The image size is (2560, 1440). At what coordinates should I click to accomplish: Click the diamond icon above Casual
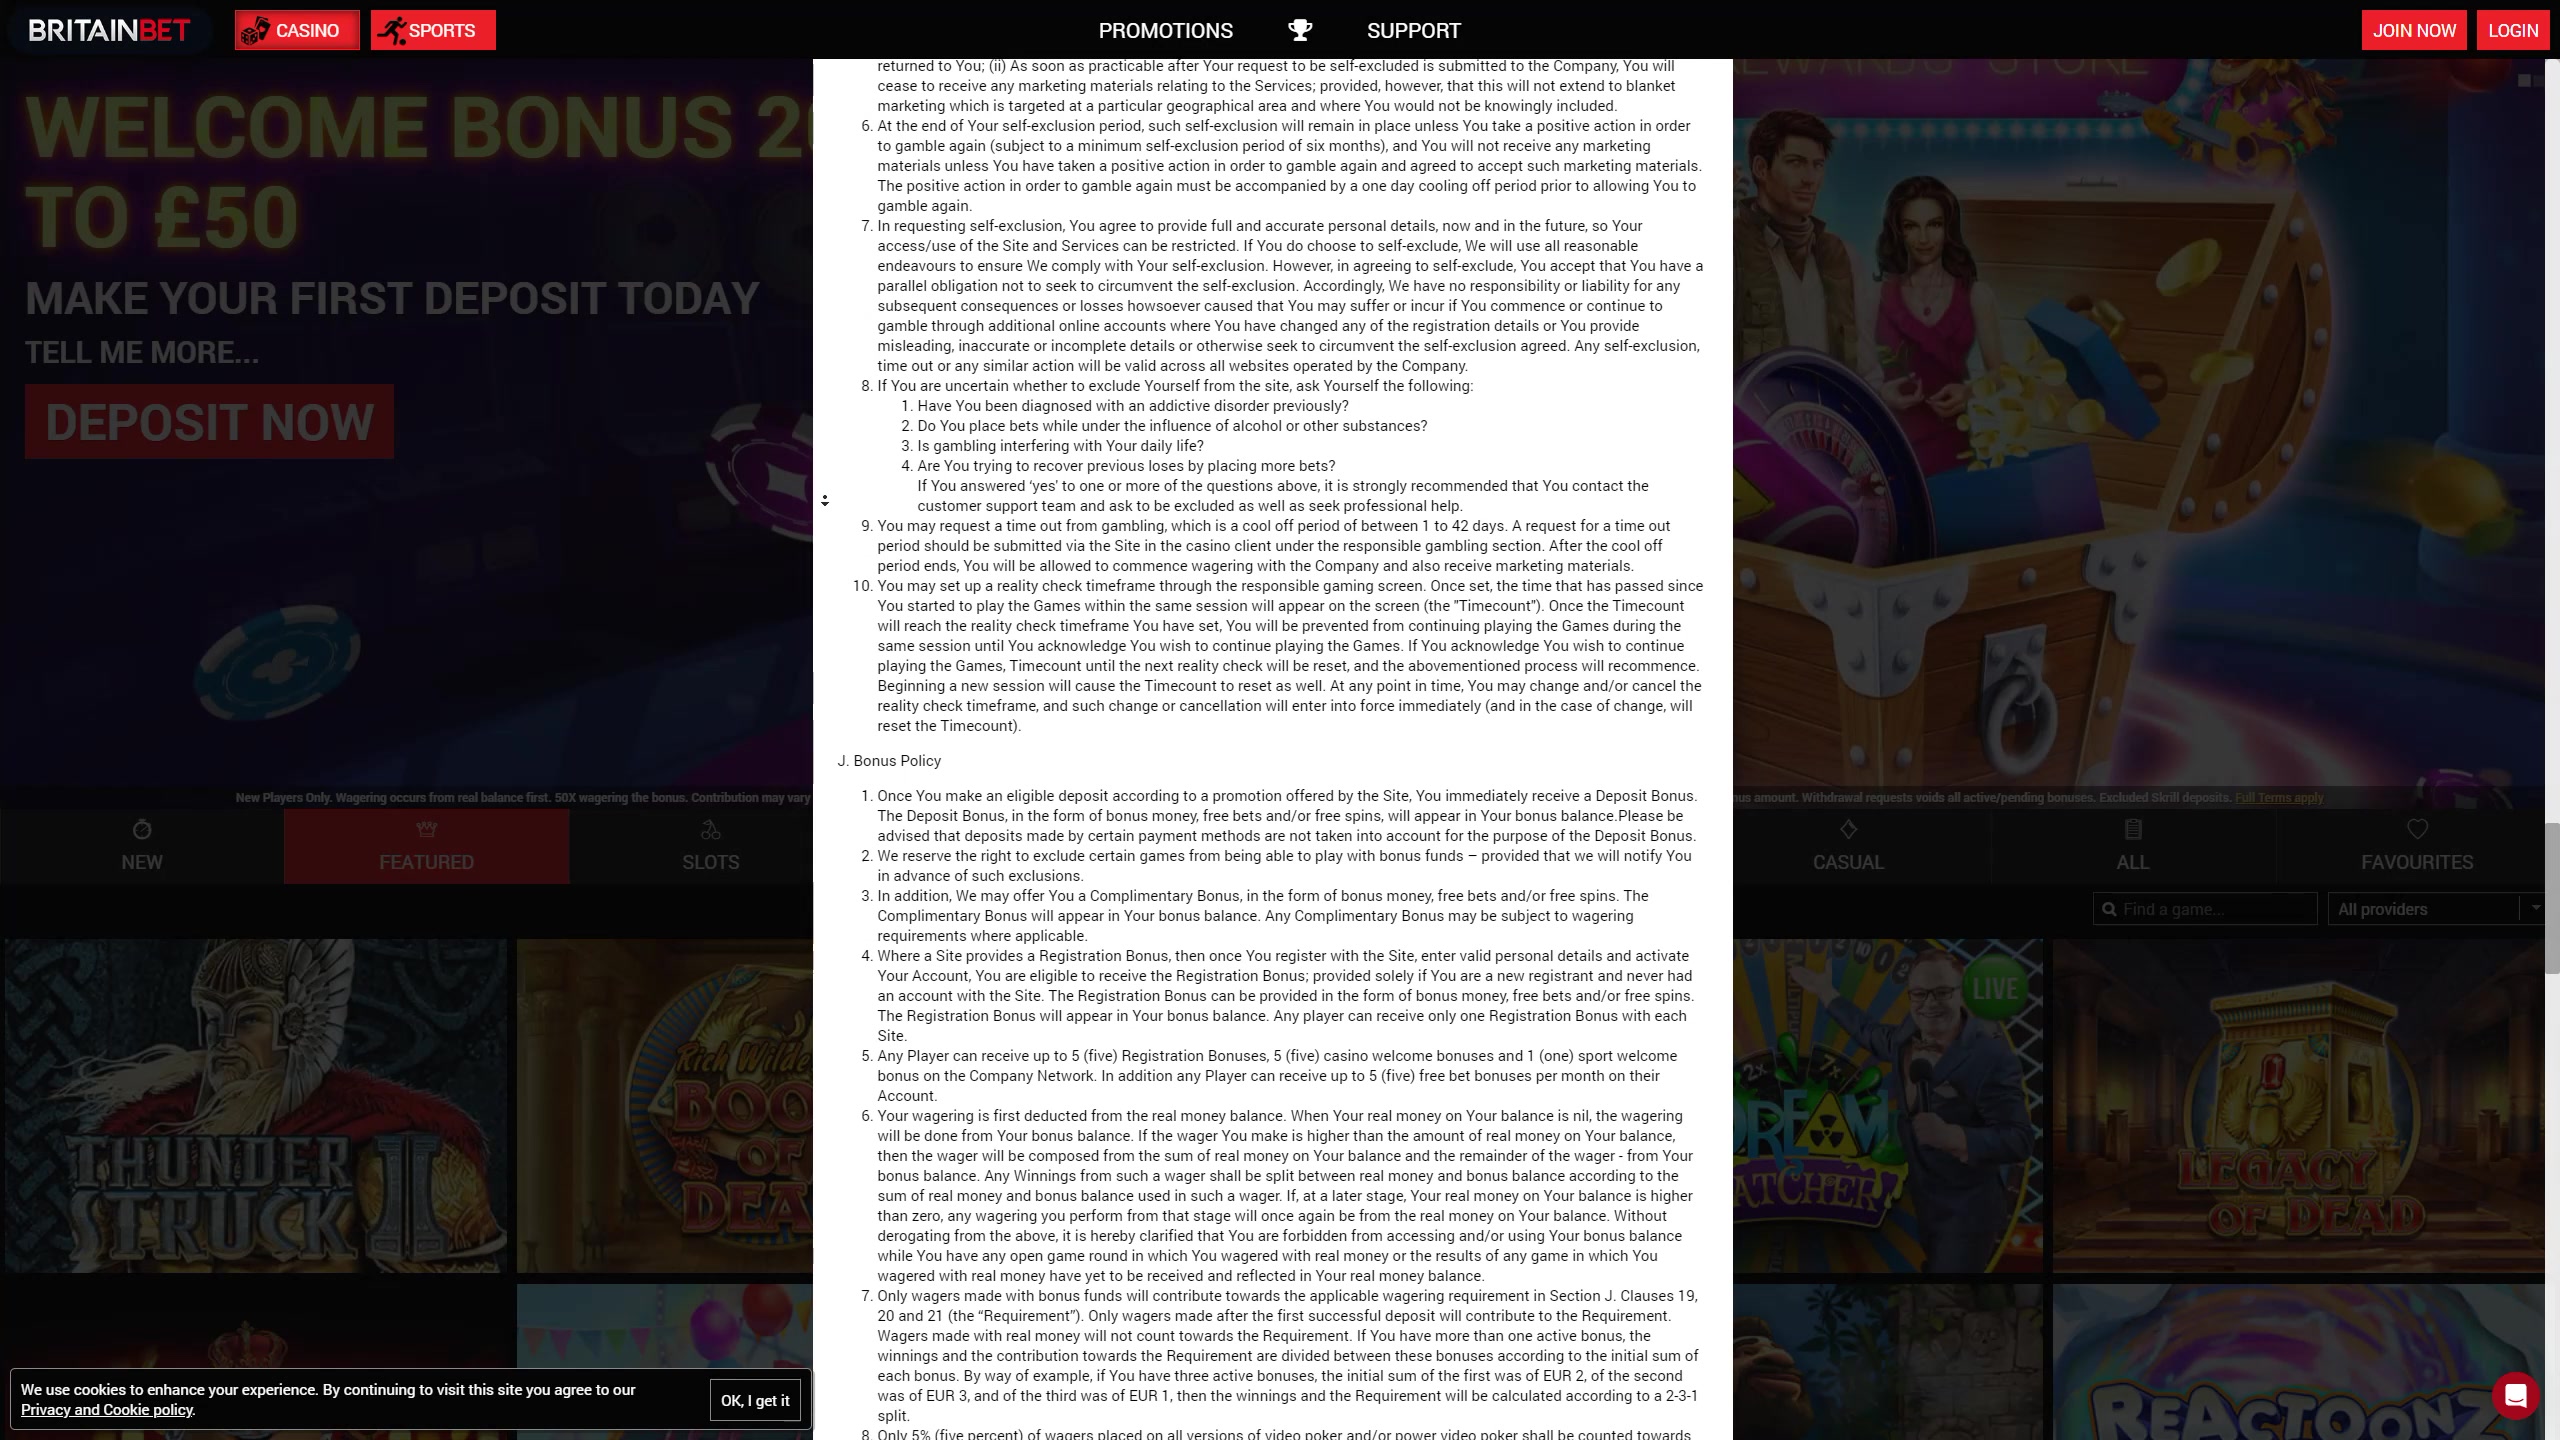1848,829
